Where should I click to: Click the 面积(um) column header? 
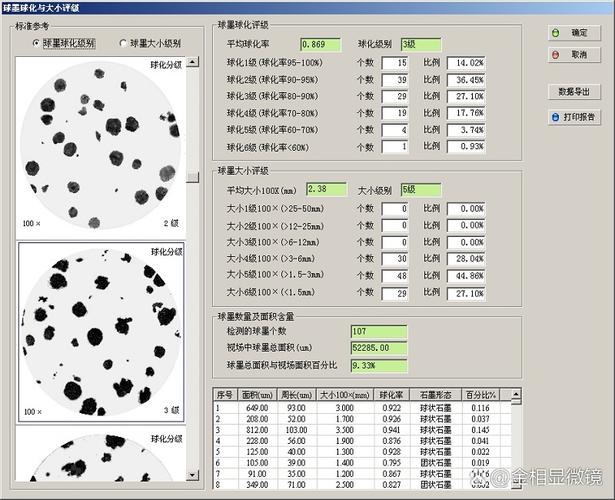[x=258, y=395]
